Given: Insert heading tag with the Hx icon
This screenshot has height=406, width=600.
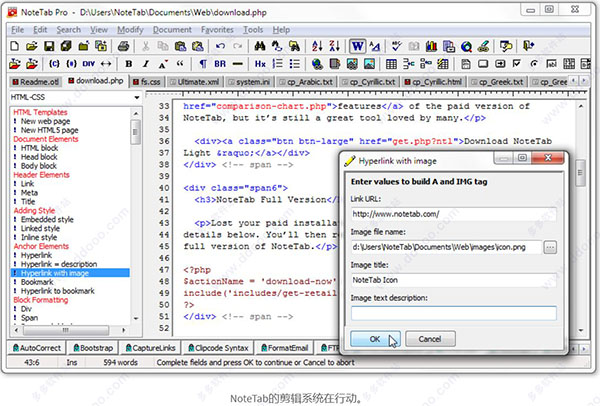Looking at the screenshot, I should [x=260, y=64].
